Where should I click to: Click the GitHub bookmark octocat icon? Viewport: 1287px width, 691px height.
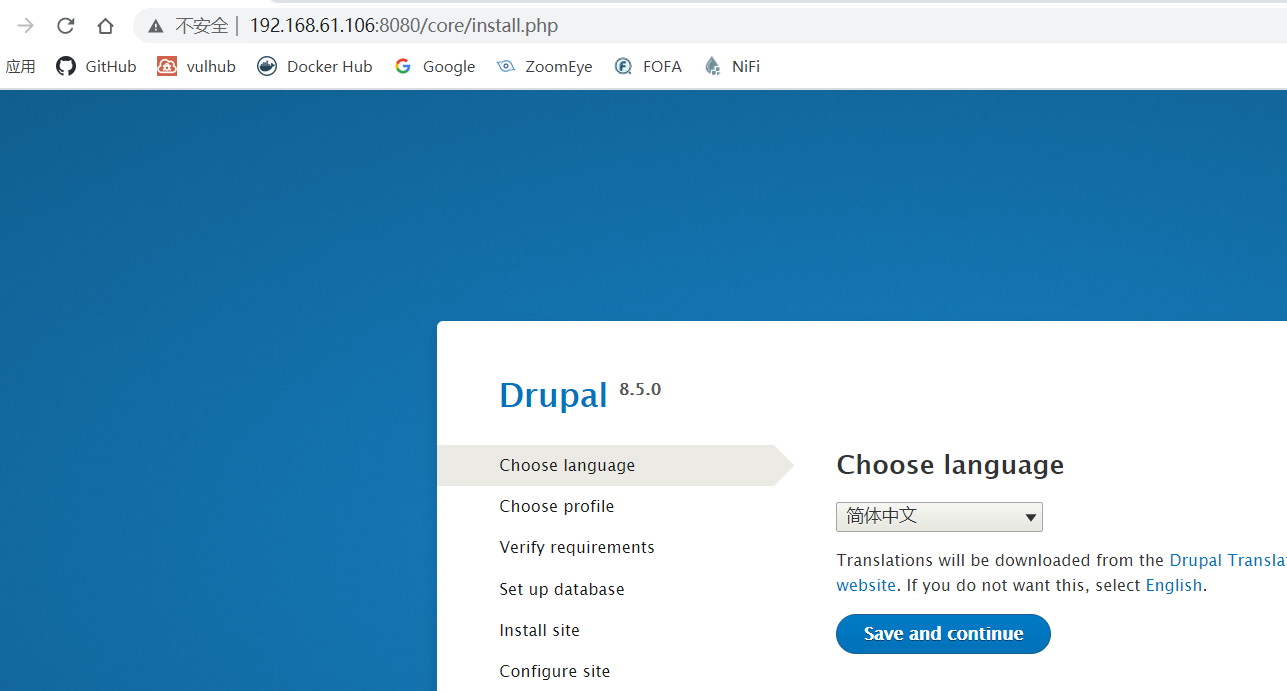pyautogui.click(x=66, y=66)
